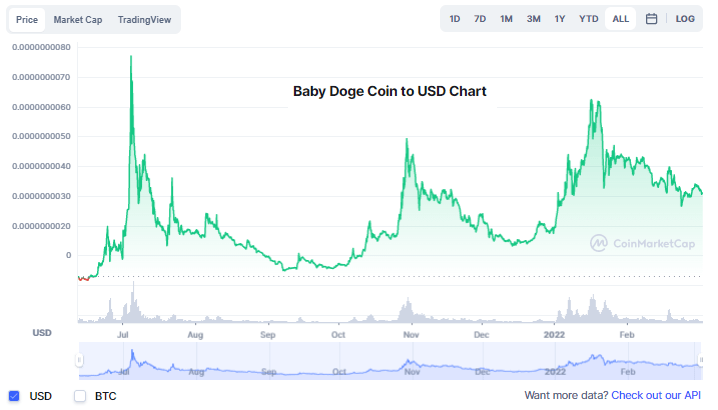718x410 pixels.
Task: Click the Nov label in the navigator strip
Action: coord(409,371)
